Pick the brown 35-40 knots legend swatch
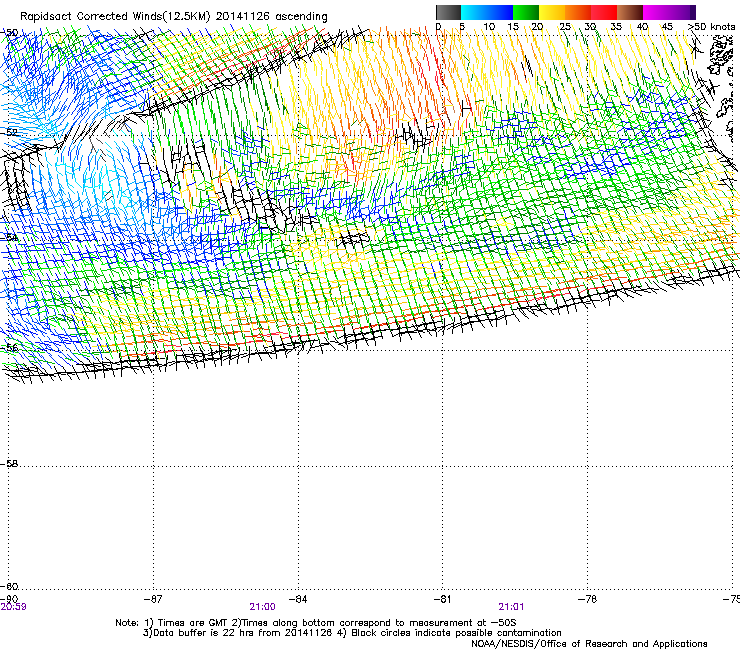Screen dimensions: 740x650 click(x=630, y=12)
